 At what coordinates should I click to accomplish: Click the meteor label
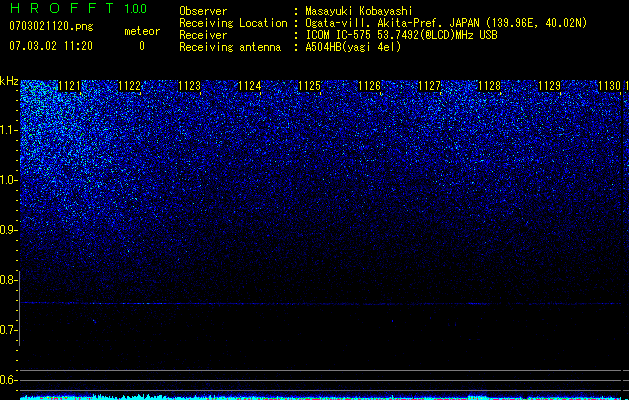pos(142,31)
